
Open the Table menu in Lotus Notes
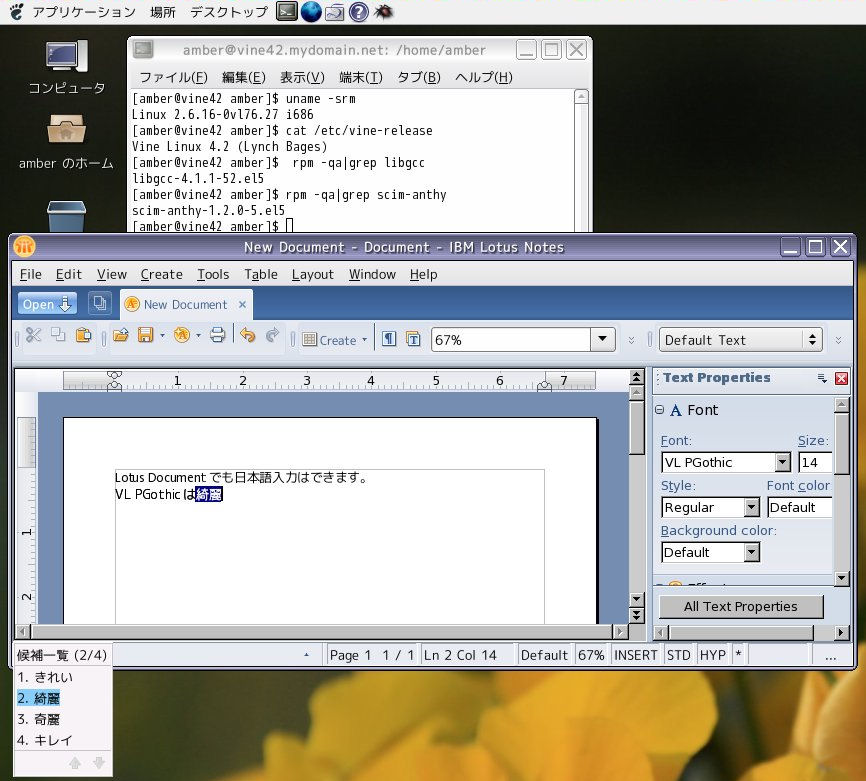click(x=261, y=275)
